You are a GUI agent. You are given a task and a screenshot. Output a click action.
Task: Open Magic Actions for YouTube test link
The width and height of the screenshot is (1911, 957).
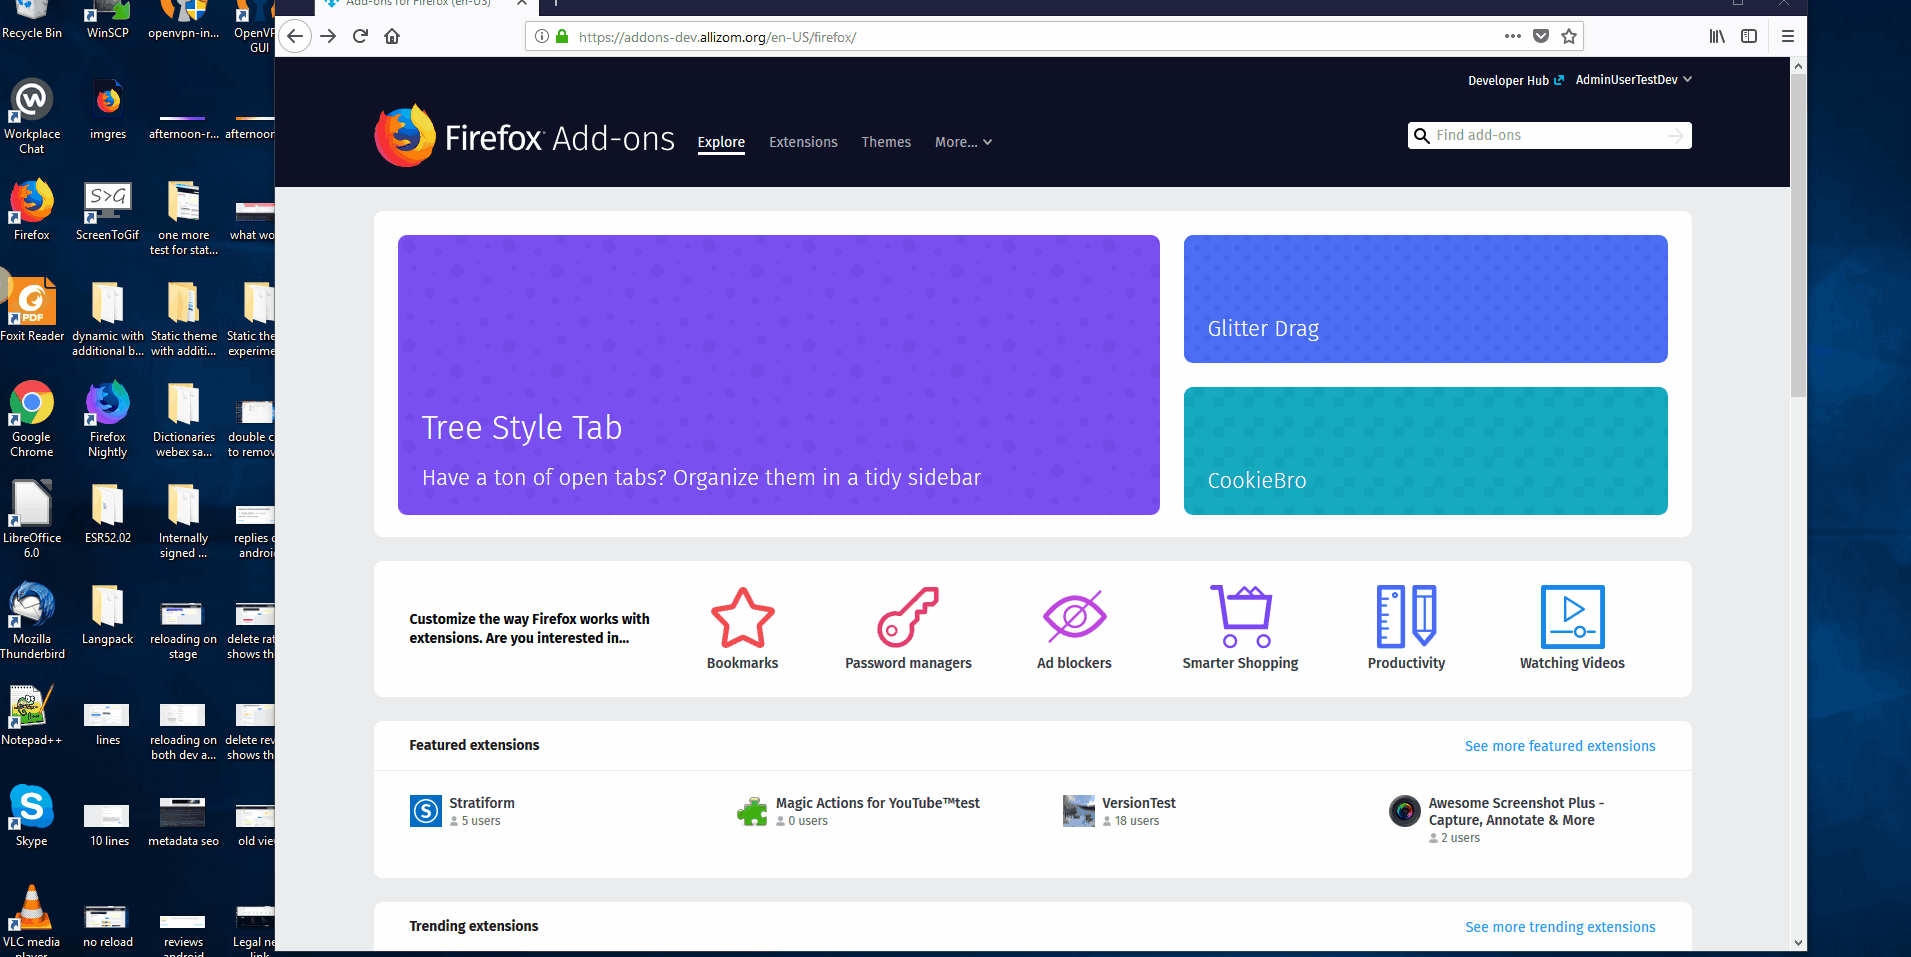pos(877,803)
